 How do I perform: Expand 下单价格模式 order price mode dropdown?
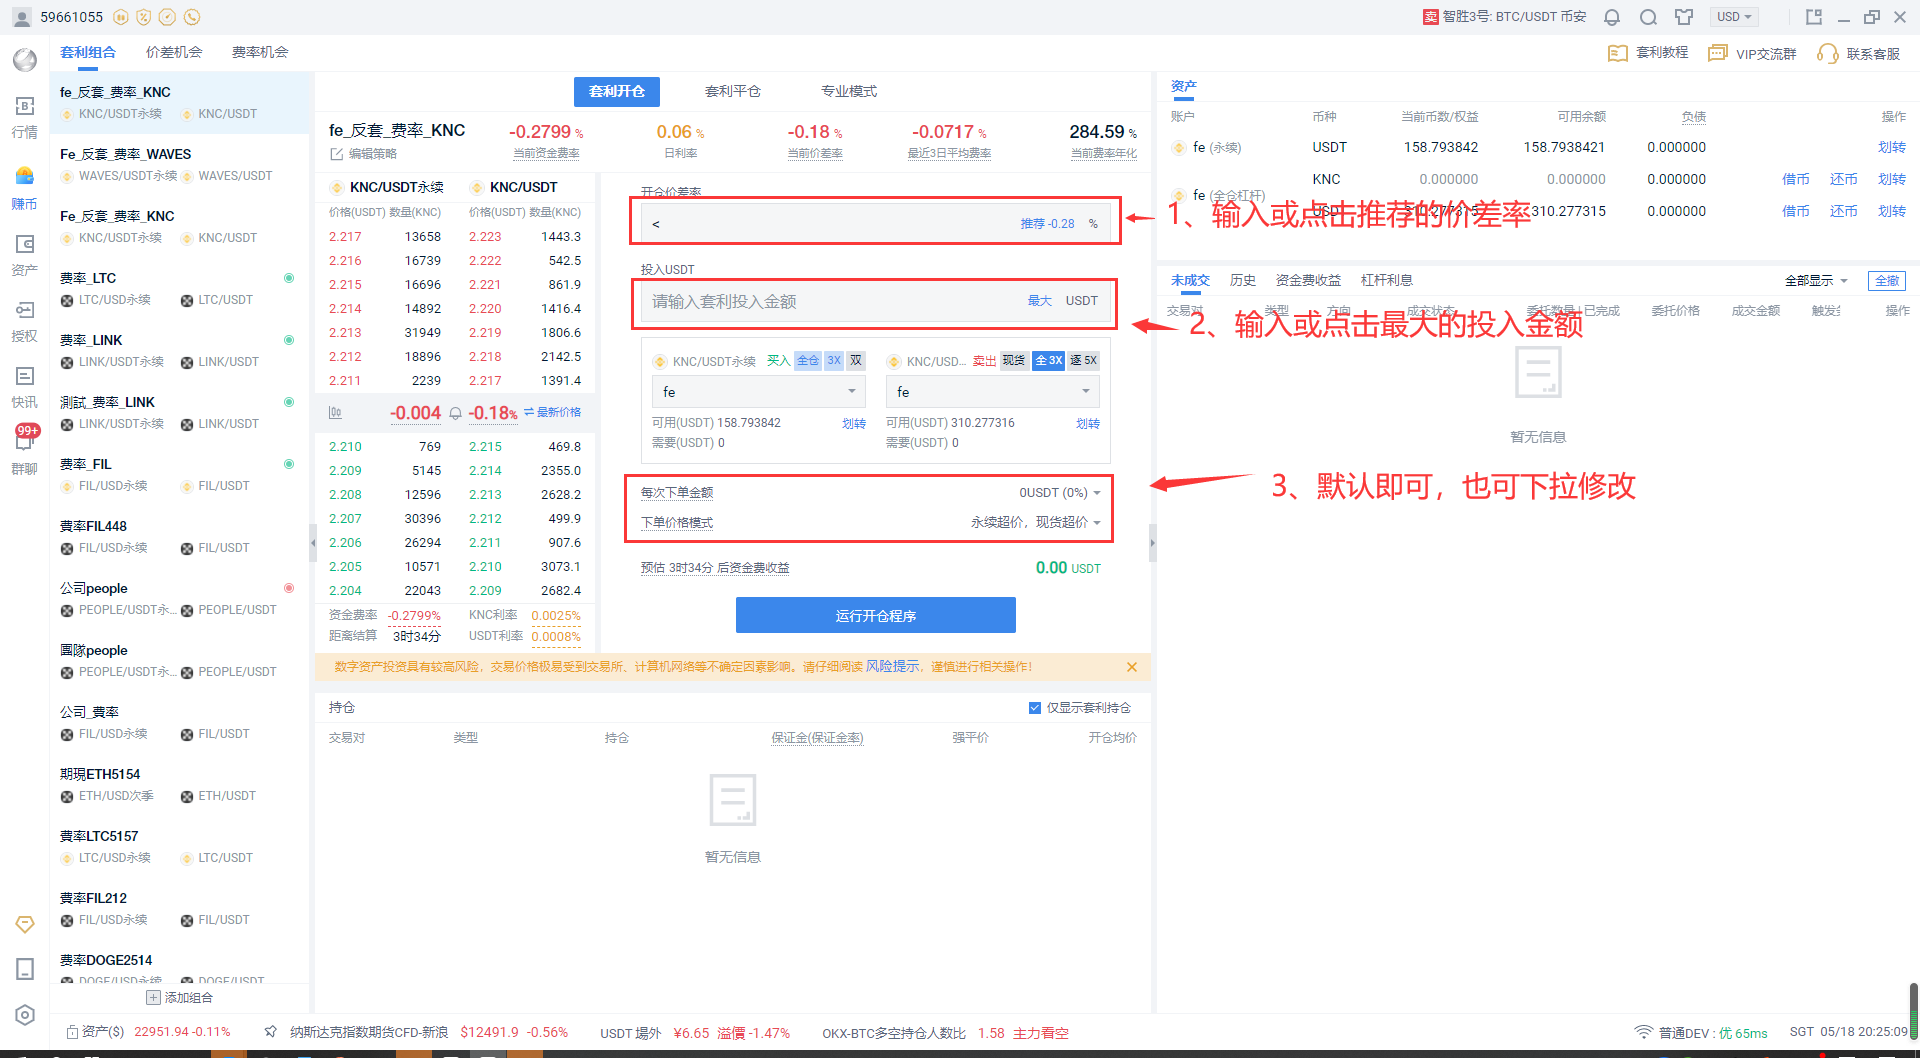(1035, 523)
